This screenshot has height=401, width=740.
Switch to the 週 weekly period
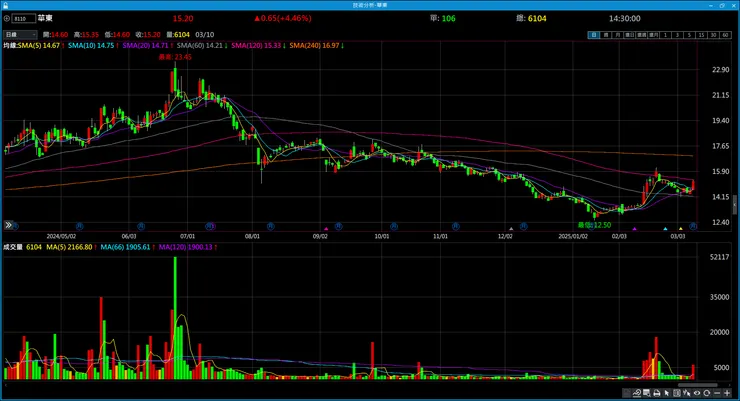click(x=606, y=35)
